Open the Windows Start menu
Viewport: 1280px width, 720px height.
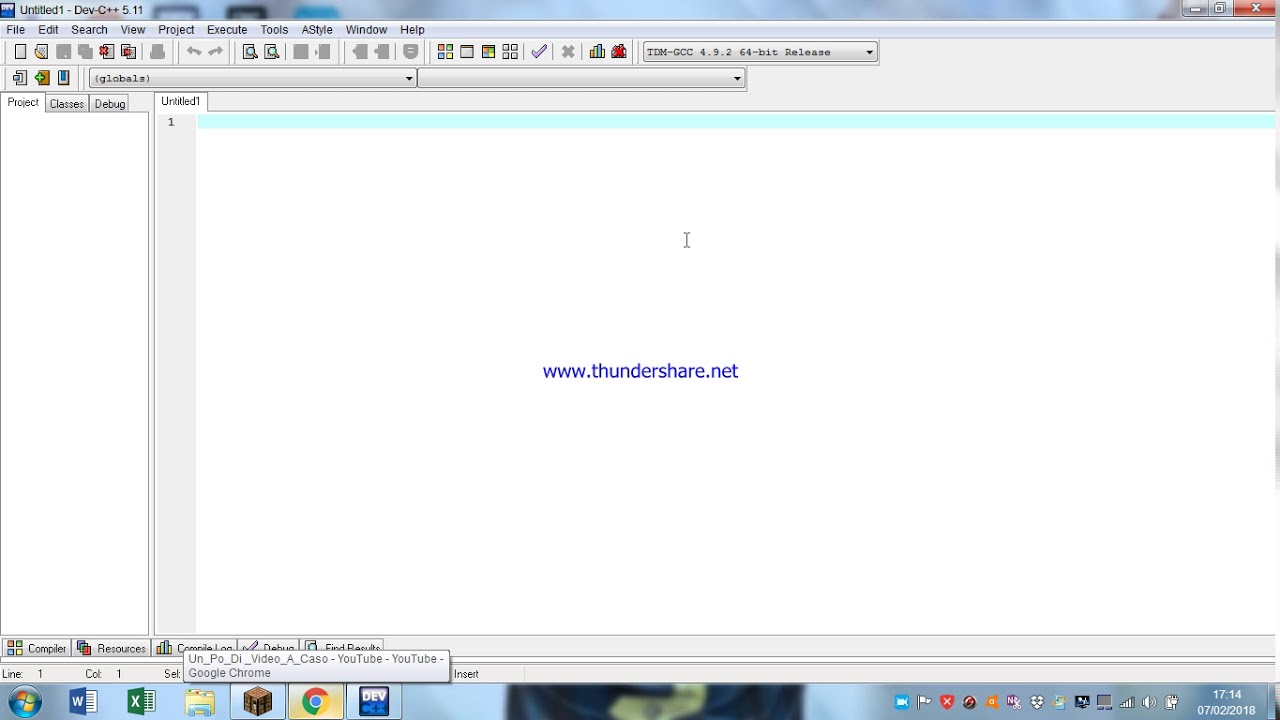pos(25,702)
